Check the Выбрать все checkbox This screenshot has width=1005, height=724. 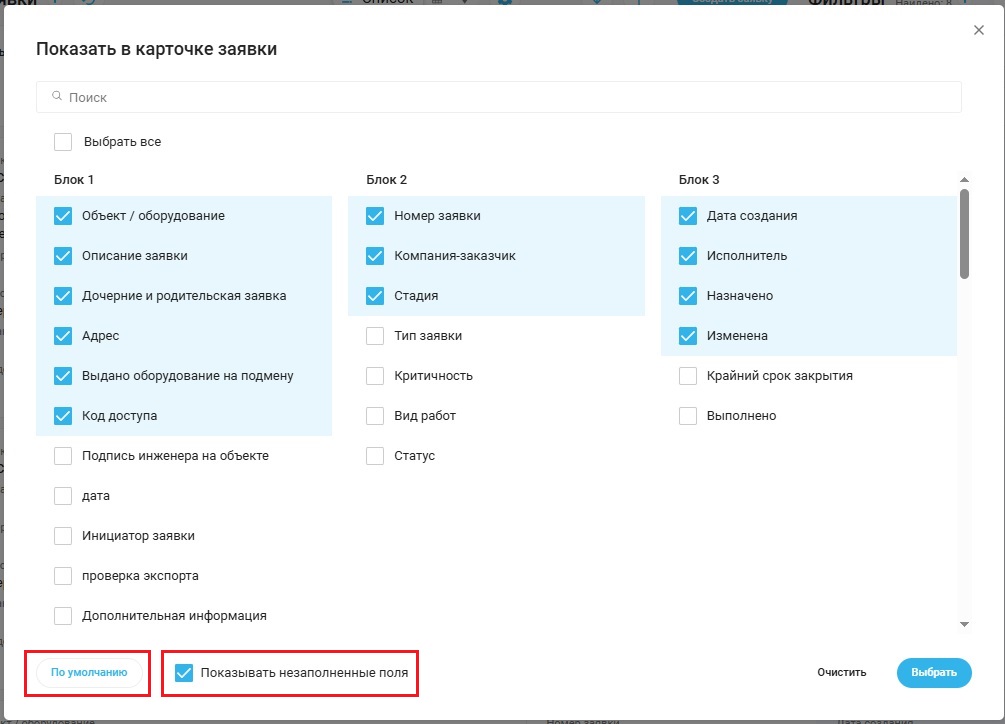point(63,142)
